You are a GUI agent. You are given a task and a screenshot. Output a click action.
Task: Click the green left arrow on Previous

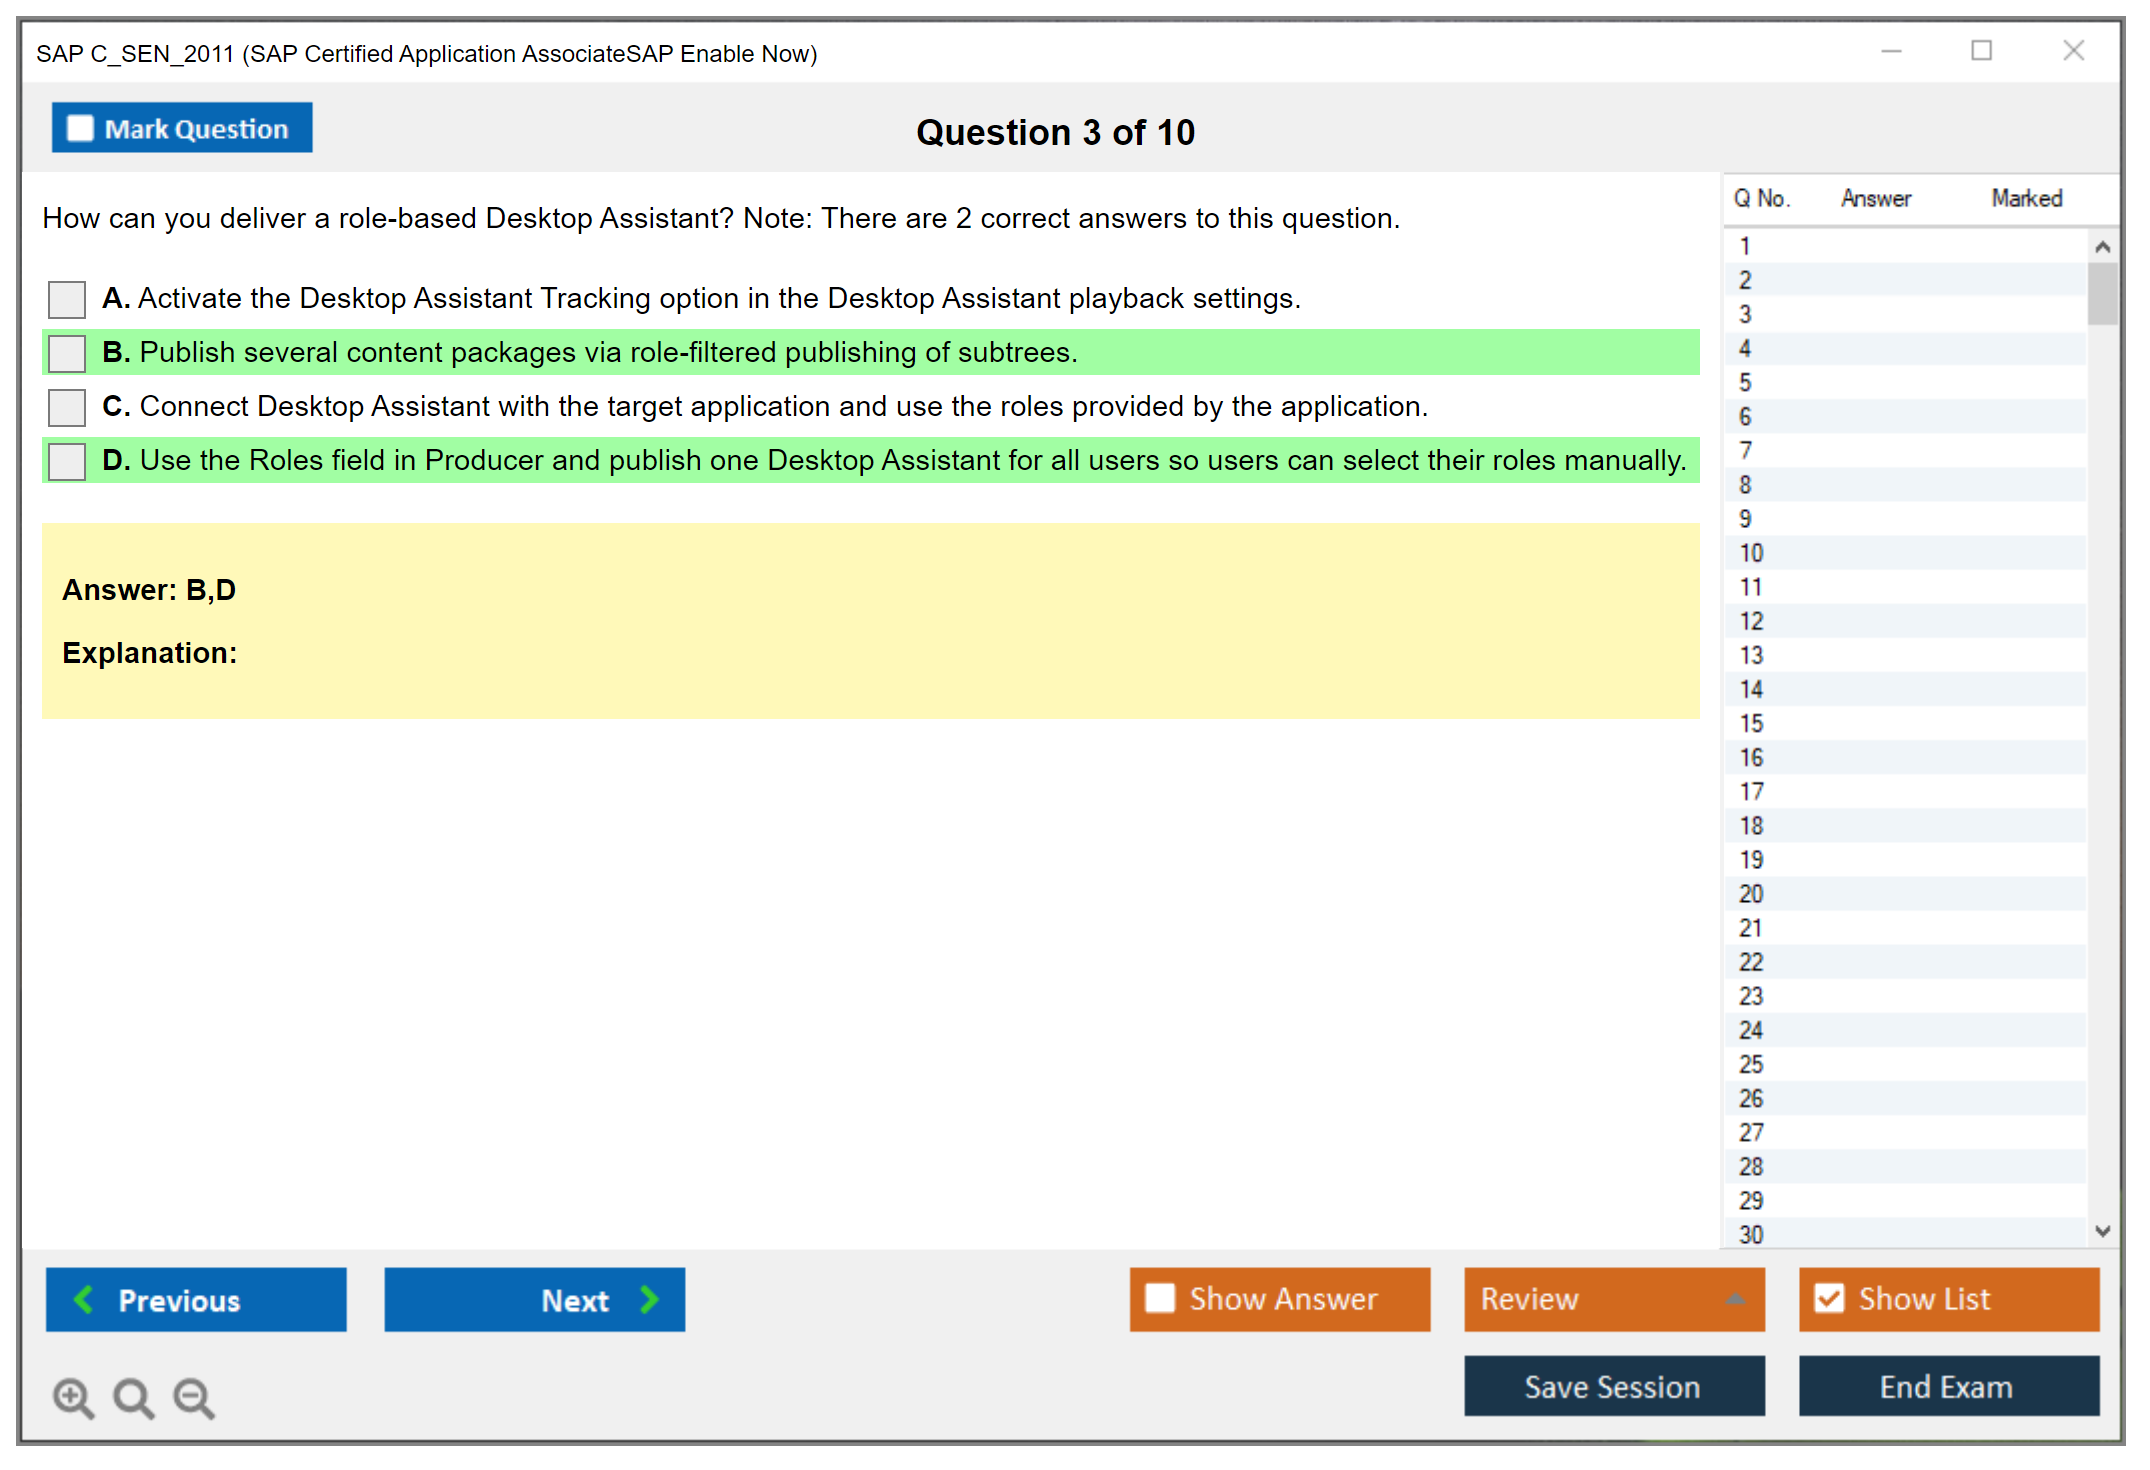[84, 1299]
